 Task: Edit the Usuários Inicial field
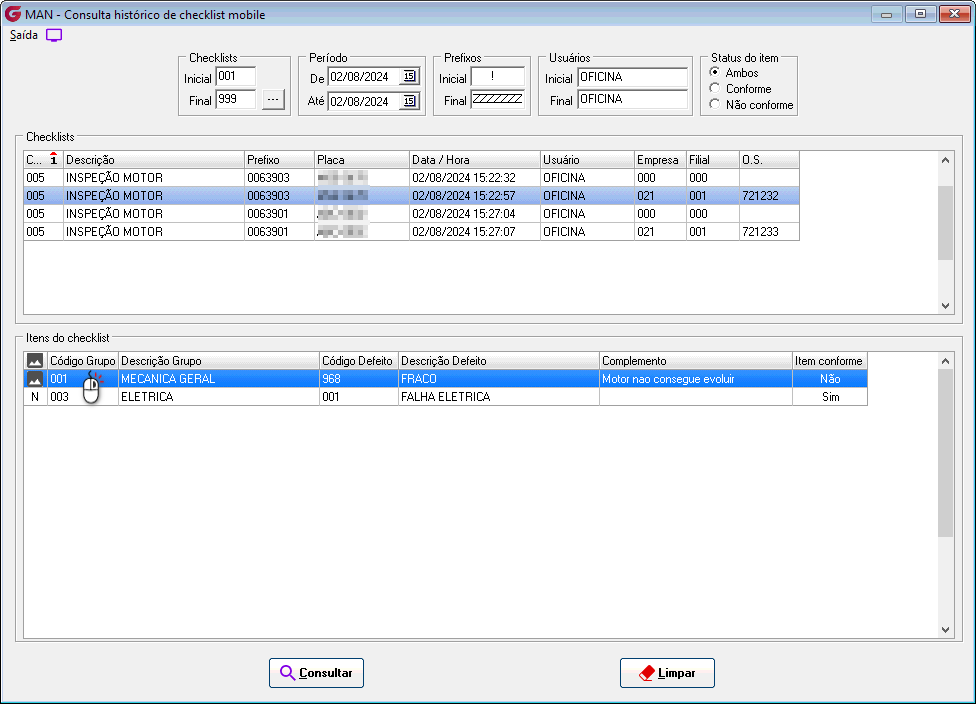click(632, 77)
